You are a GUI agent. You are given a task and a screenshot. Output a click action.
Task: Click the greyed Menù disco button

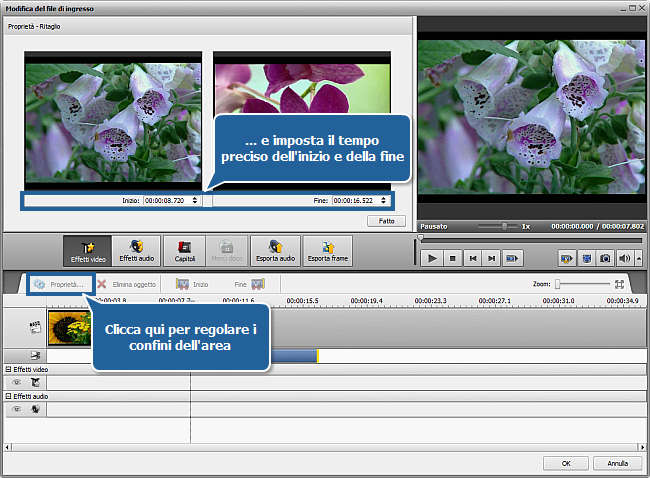click(227, 250)
